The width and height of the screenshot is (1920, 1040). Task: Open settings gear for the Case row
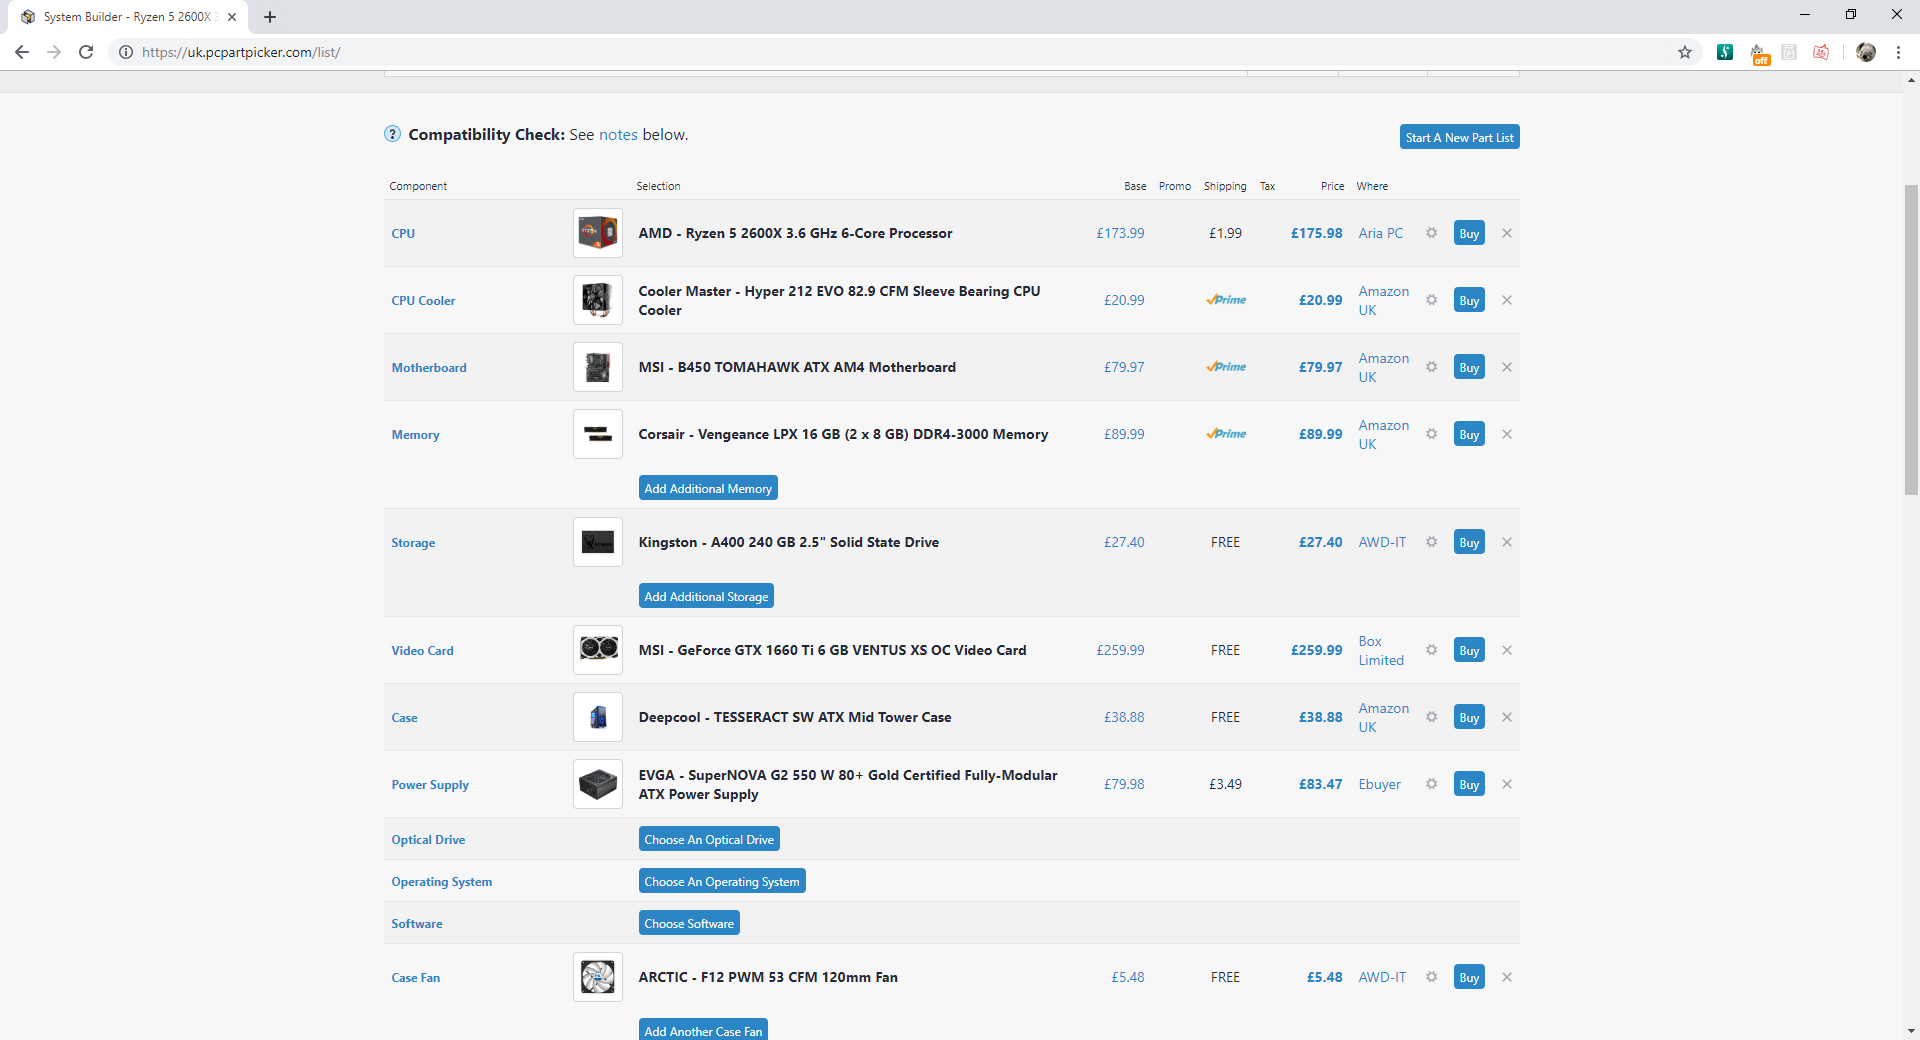(x=1431, y=717)
